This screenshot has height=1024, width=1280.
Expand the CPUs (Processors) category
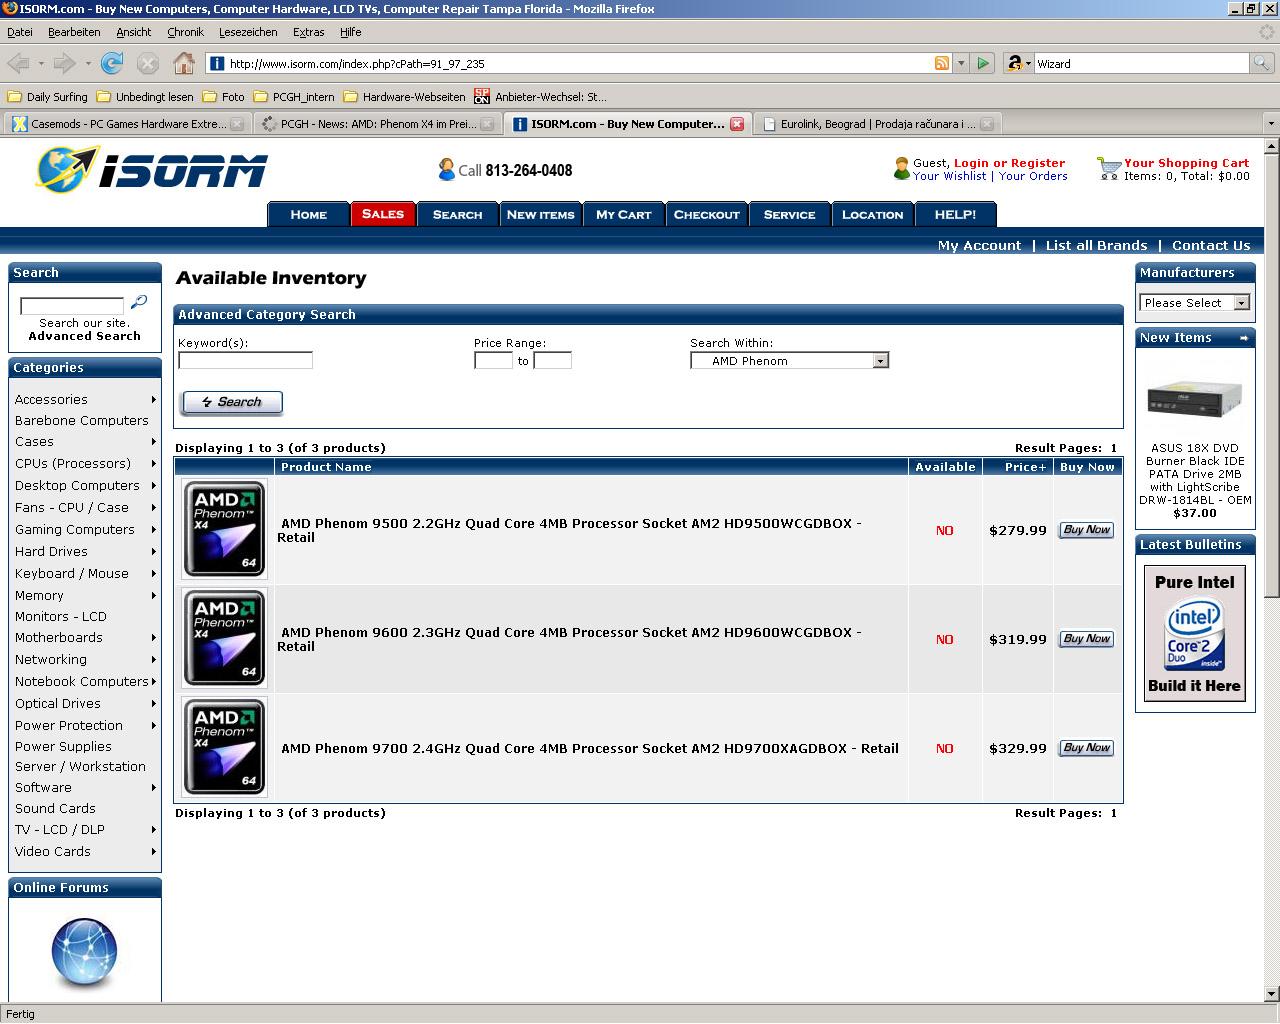[x=154, y=463]
